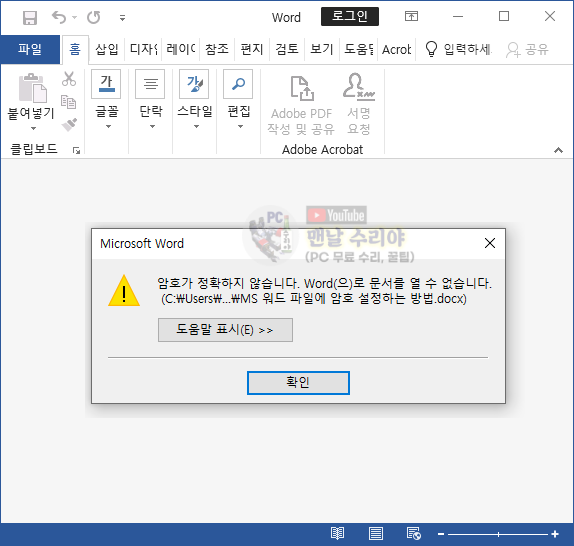
Task: Open the Undo history dropdown arrow
Action: [75, 17]
